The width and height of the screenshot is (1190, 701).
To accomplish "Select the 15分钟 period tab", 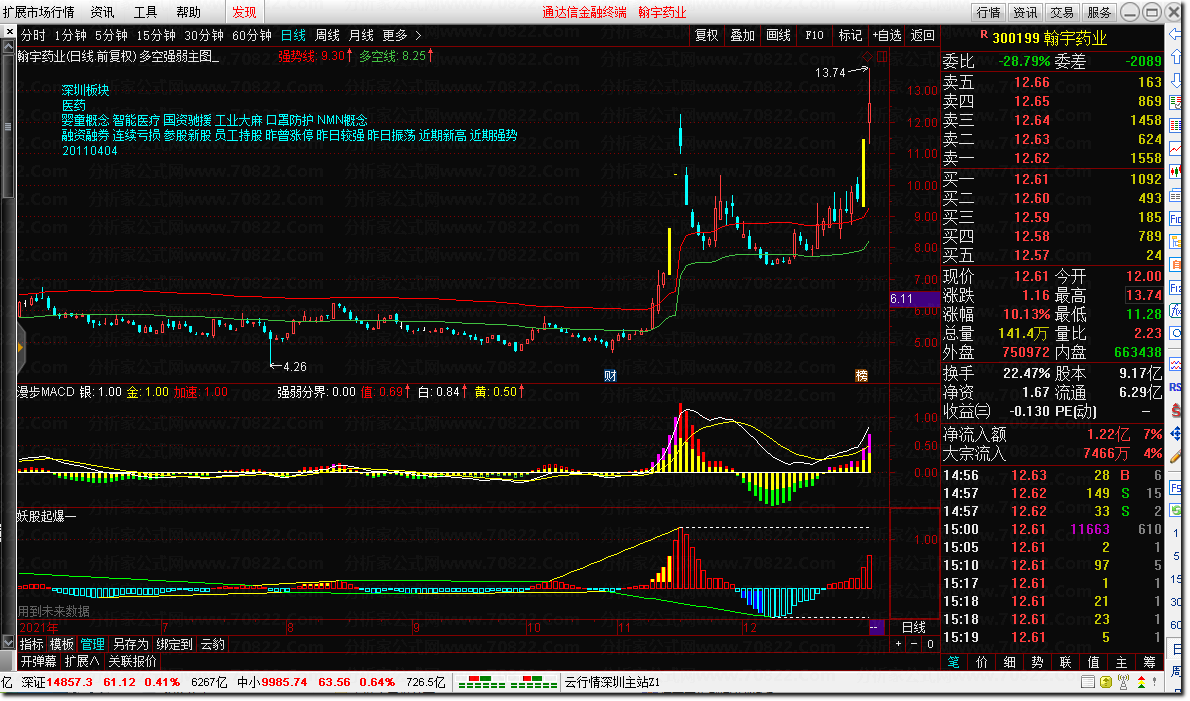I will (156, 36).
